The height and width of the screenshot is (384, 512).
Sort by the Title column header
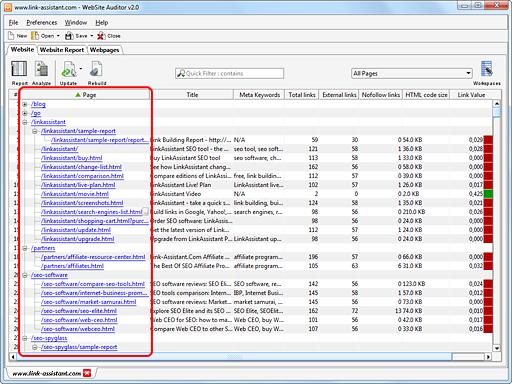pyautogui.click(x=192, y=95)
